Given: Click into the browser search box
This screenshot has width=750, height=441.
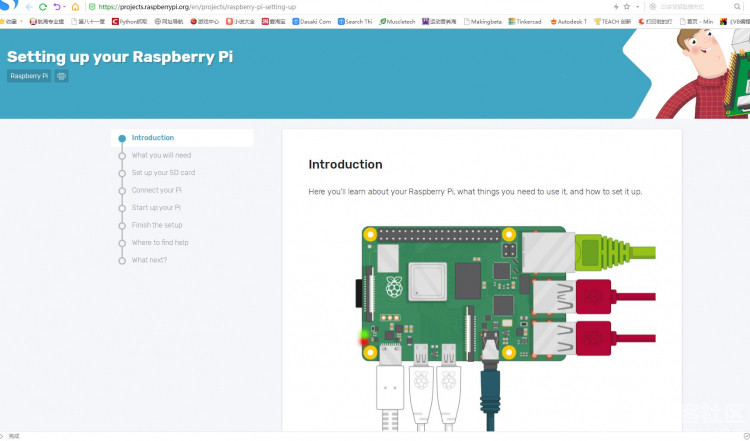Looking at the screenshot, I should point(694,7).
